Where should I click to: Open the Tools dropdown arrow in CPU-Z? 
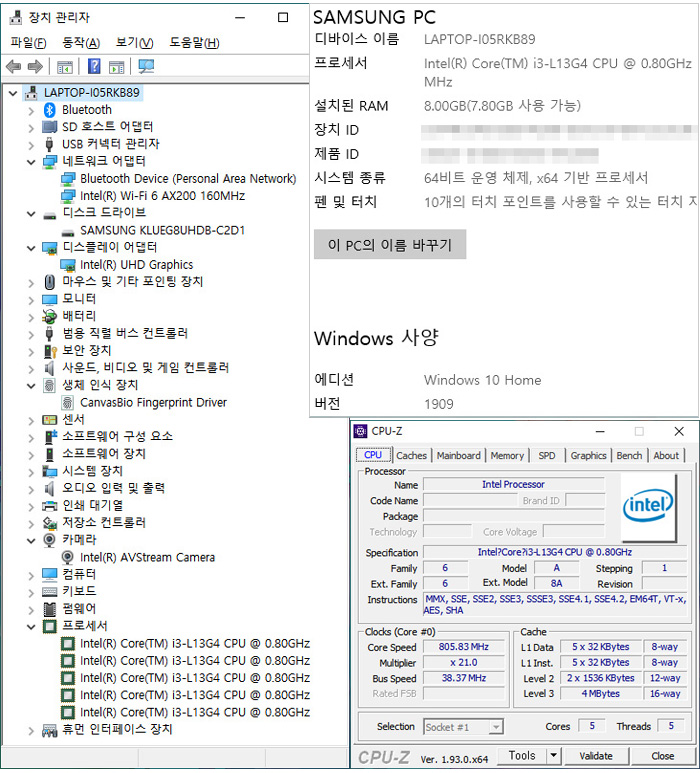pyautogui.click(x=554, y=755)
